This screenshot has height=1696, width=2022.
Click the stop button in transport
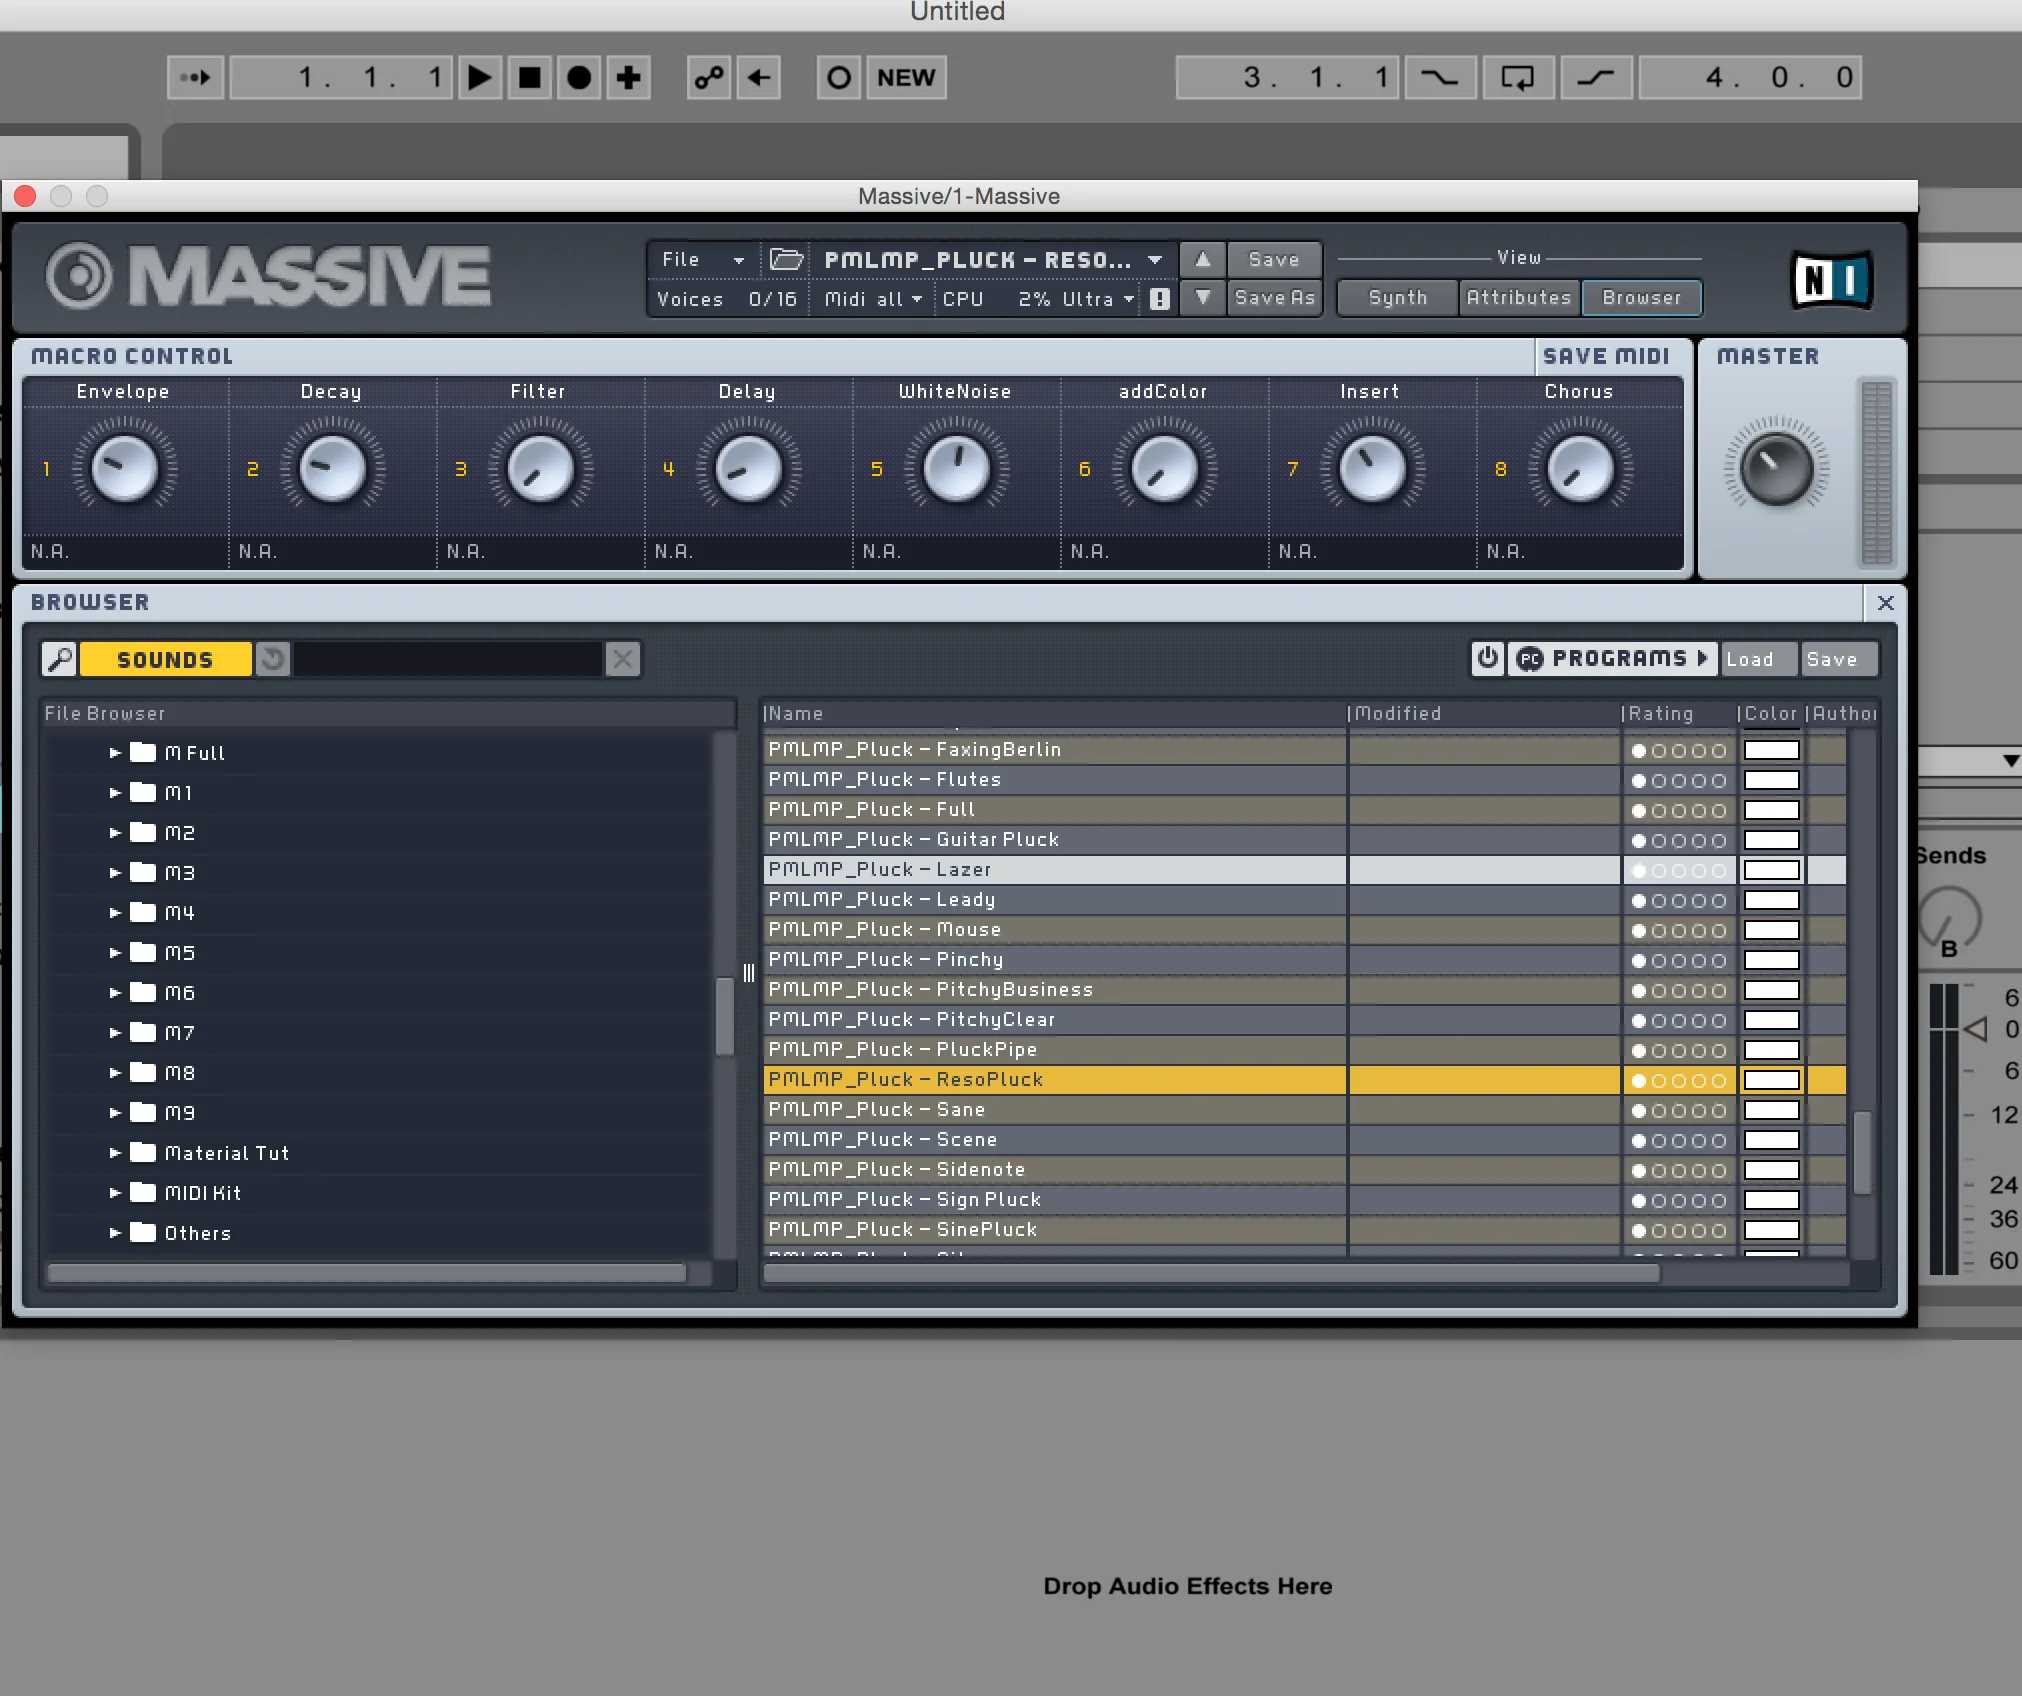(x=530, y=78)
